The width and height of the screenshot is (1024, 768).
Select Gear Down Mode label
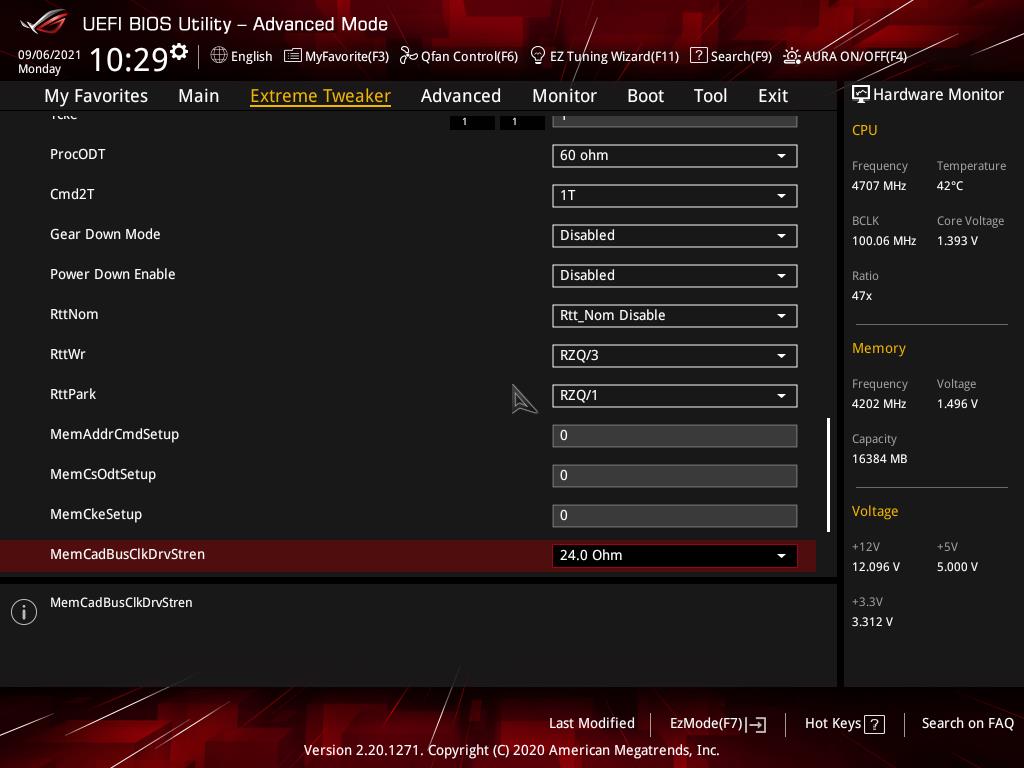click(x=105, y=234)
